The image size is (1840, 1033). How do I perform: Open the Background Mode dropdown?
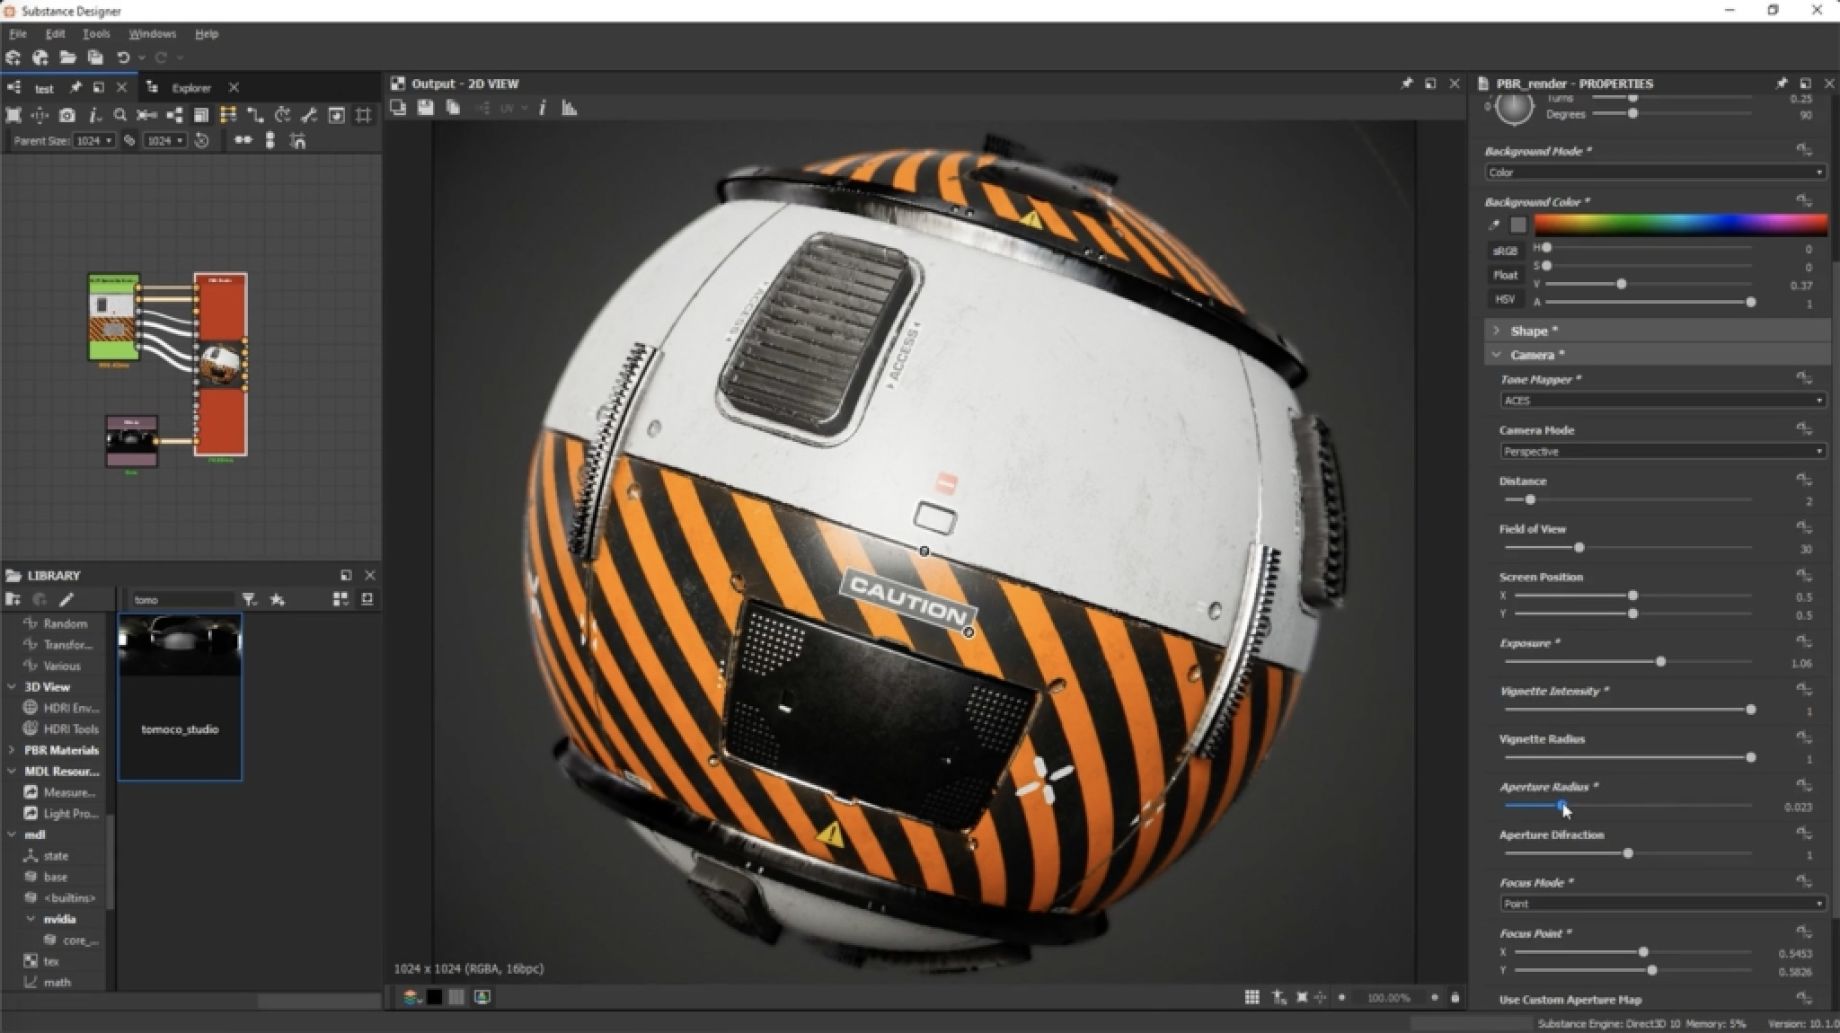pos(1654,172)
